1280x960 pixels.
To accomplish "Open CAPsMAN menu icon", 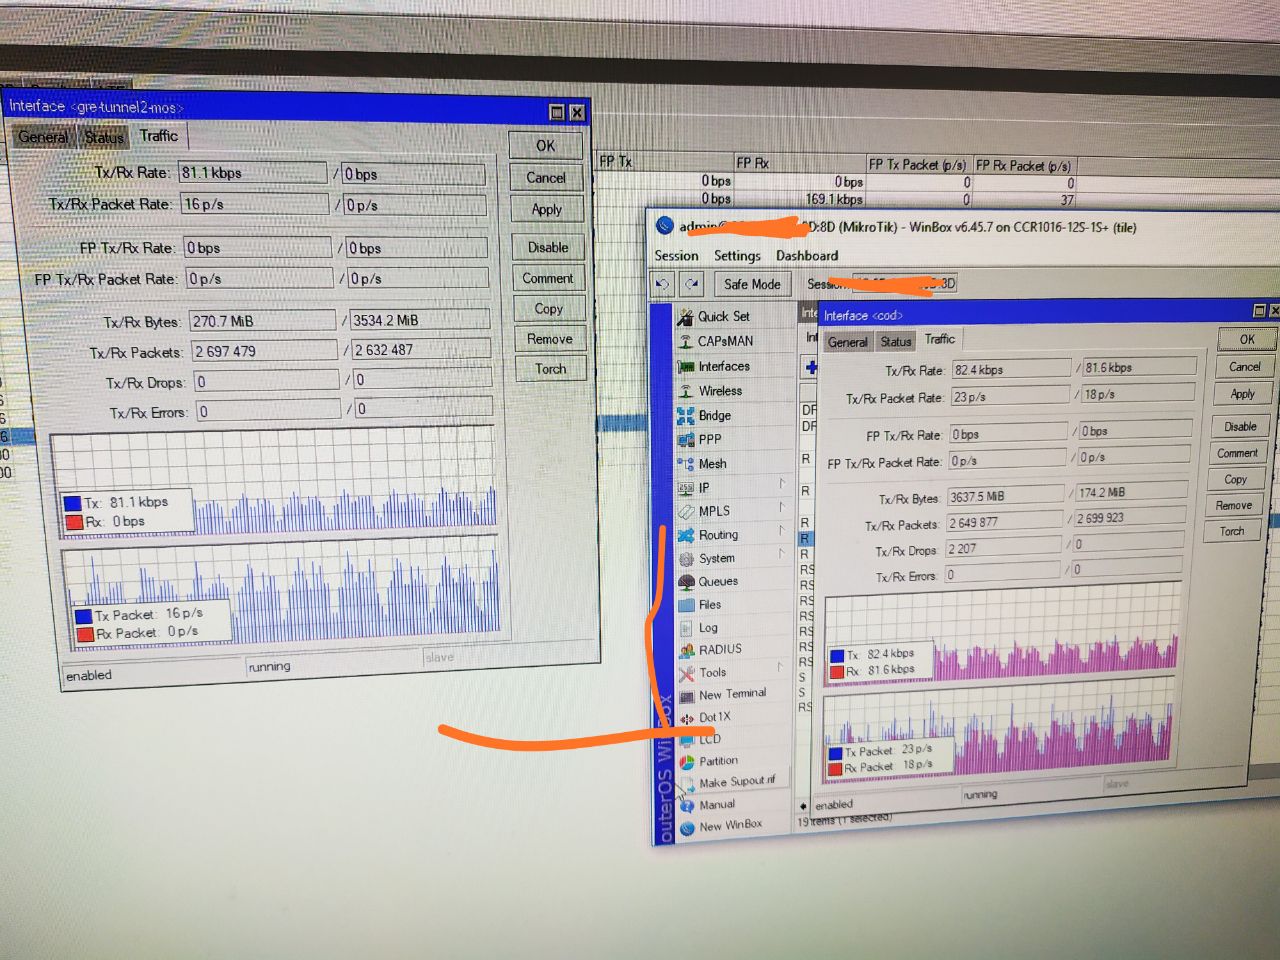I will (x=686, y=341).
